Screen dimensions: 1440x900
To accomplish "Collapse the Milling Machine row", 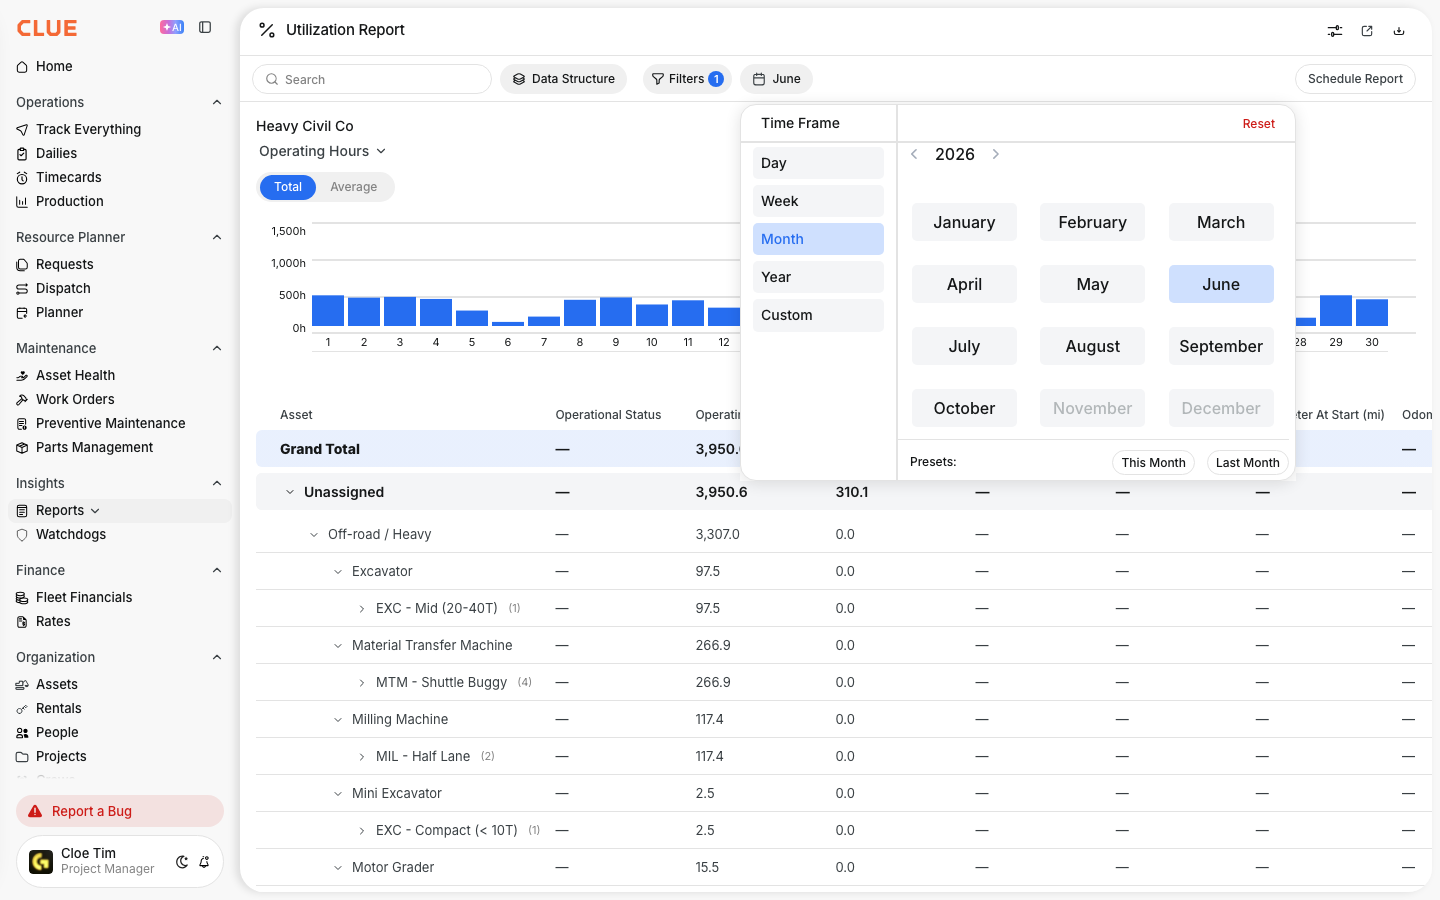I will pyautogui.click(x=338, y=719).
